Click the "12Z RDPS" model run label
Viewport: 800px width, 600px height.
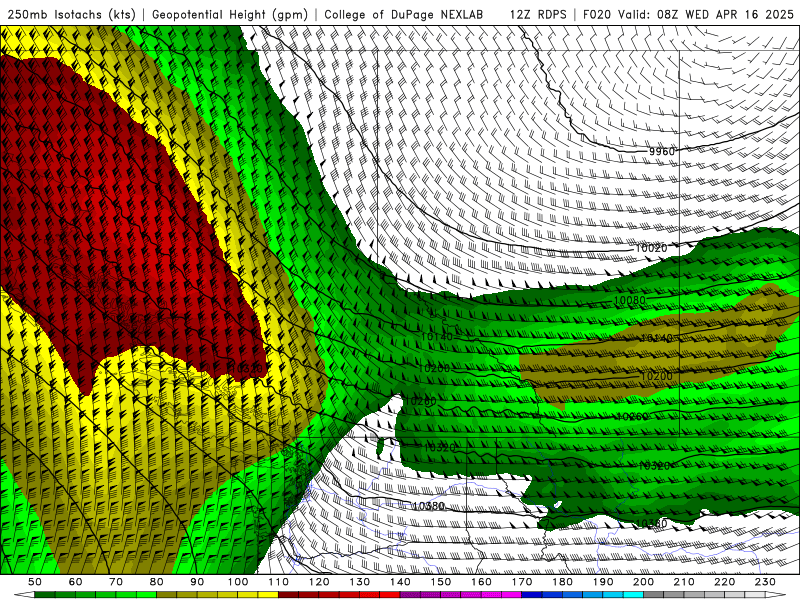[538, 15]
